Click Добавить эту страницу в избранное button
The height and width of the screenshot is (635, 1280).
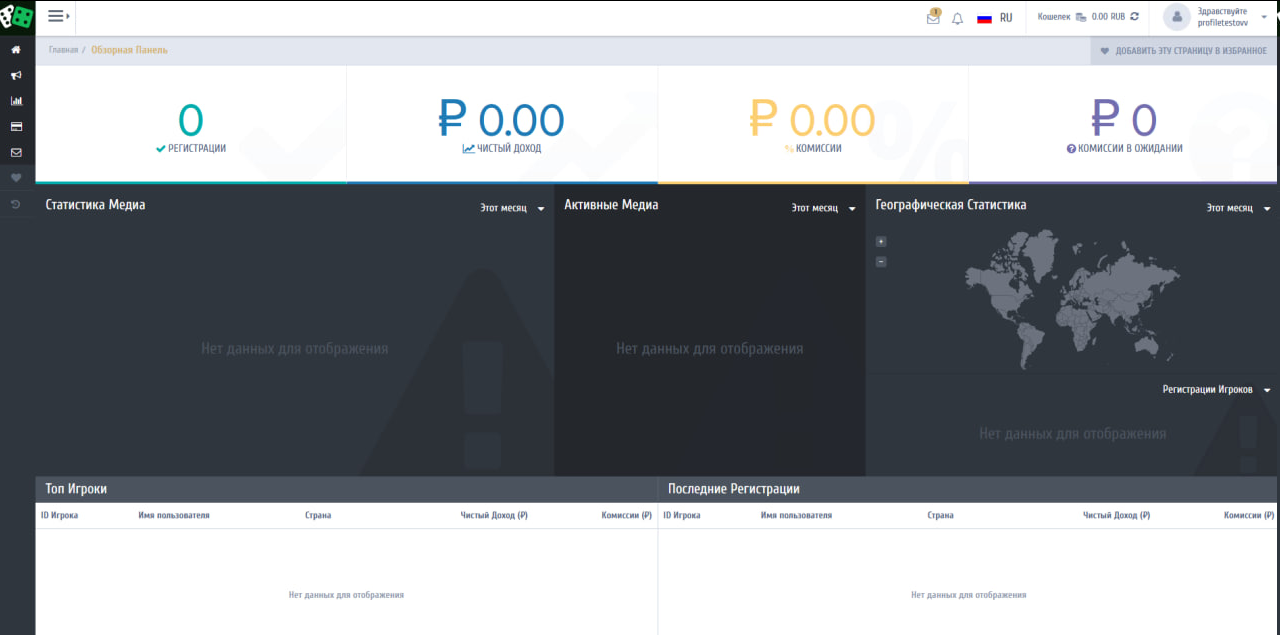pos(1183,51)
